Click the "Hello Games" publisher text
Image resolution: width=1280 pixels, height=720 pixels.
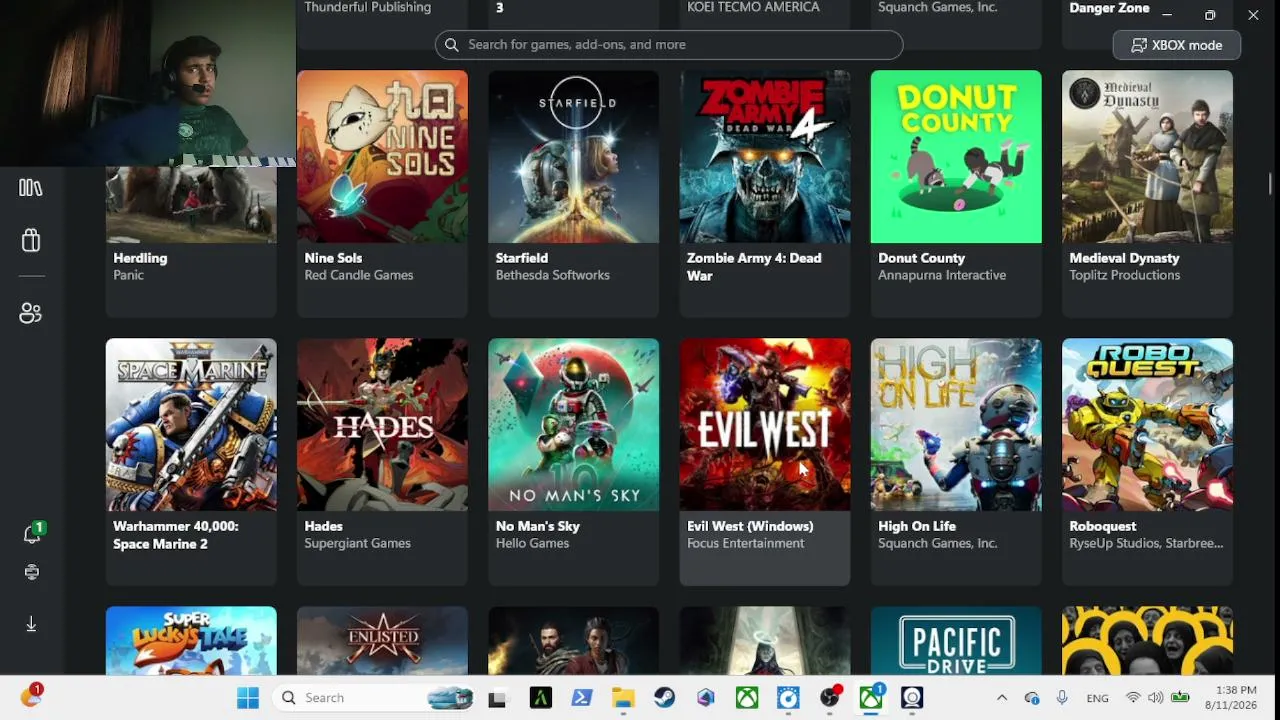tap(532, 543)
